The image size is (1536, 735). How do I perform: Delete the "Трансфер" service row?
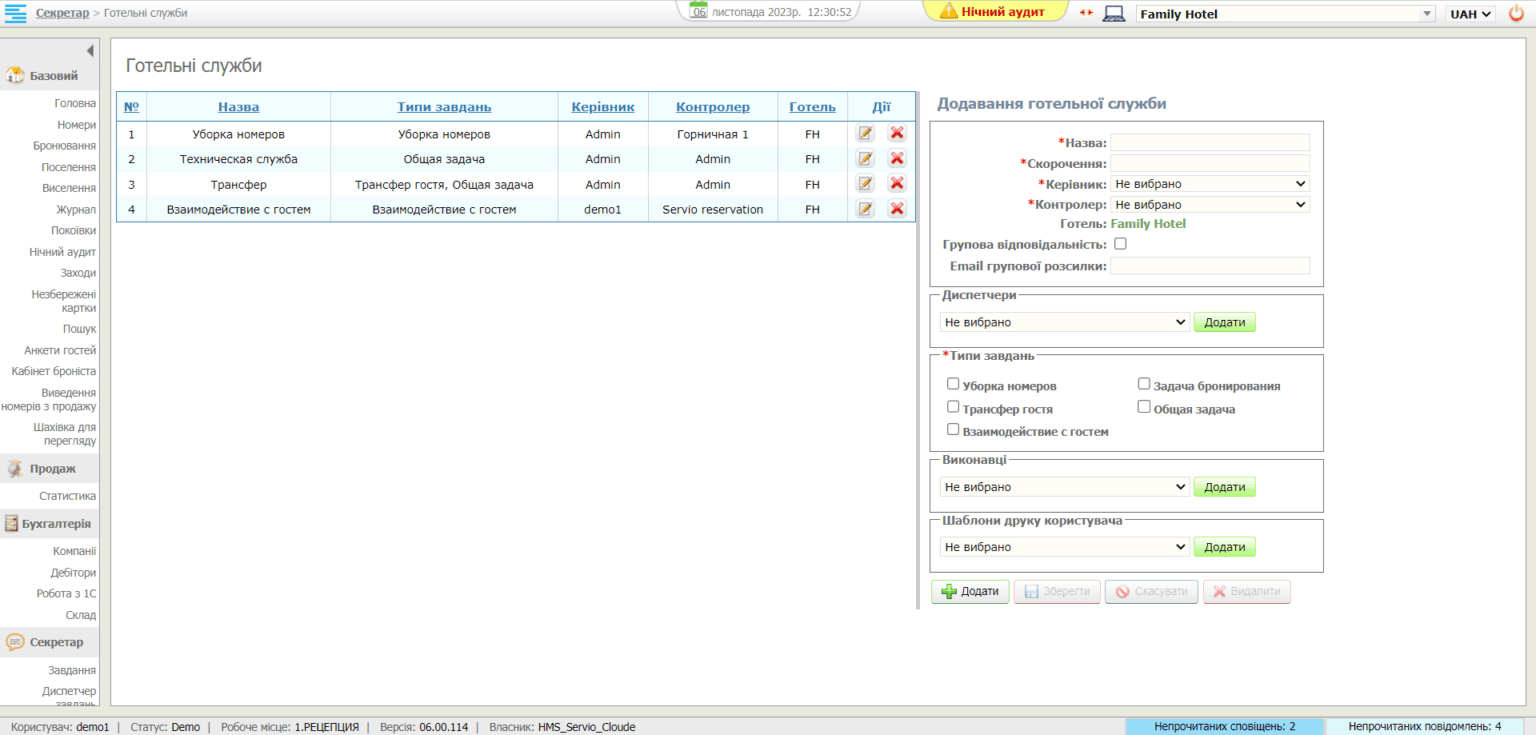click(x=897, y=183)
